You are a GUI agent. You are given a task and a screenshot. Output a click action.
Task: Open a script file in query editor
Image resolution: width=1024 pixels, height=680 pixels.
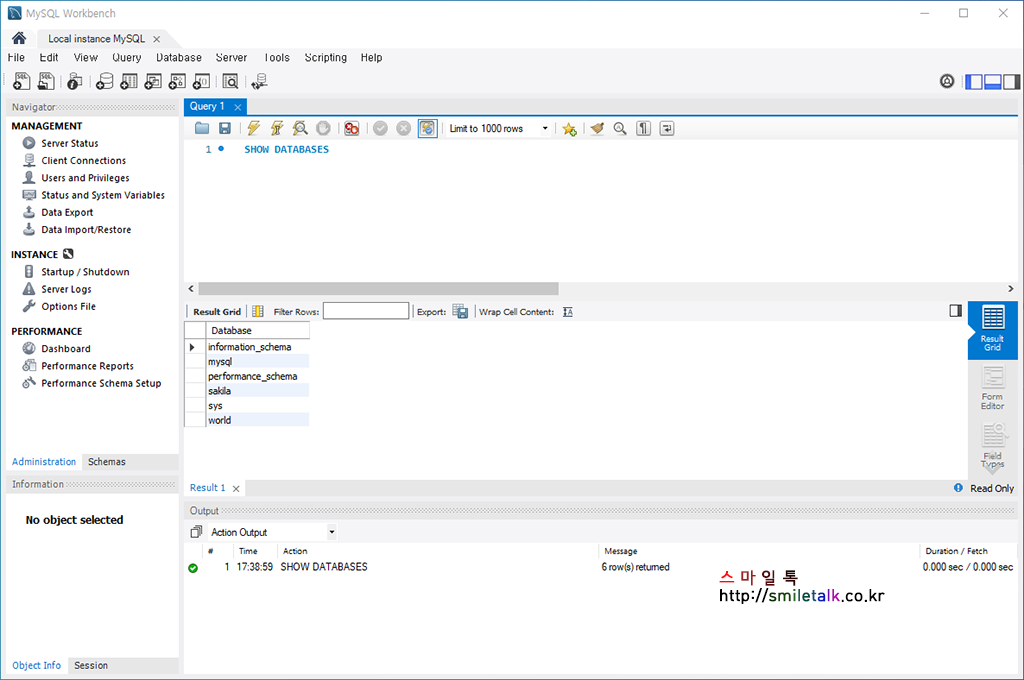click(202, 129)
